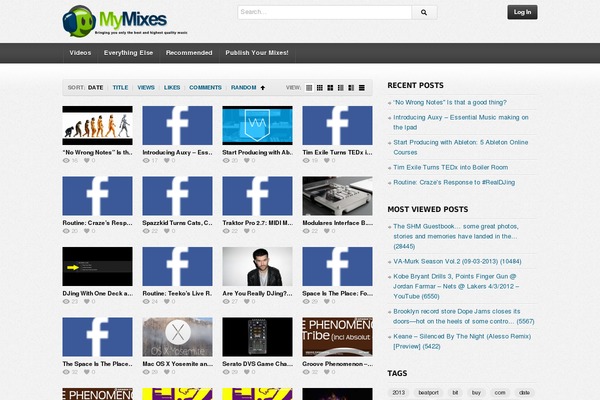Sort posts by Title
The width and height of the screenshot is (600, 400).
pos(120,88)
